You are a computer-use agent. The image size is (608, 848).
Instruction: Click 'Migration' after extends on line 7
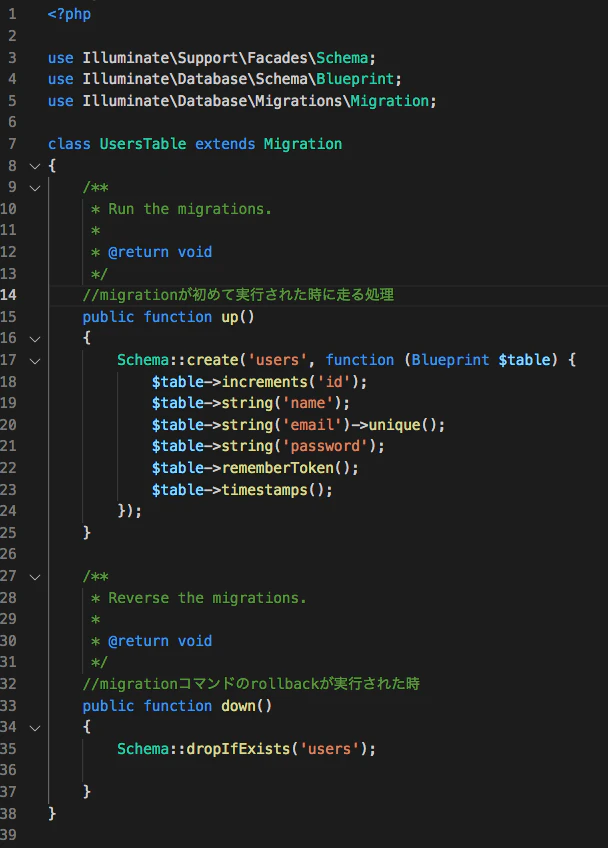(x=303, y=144)
